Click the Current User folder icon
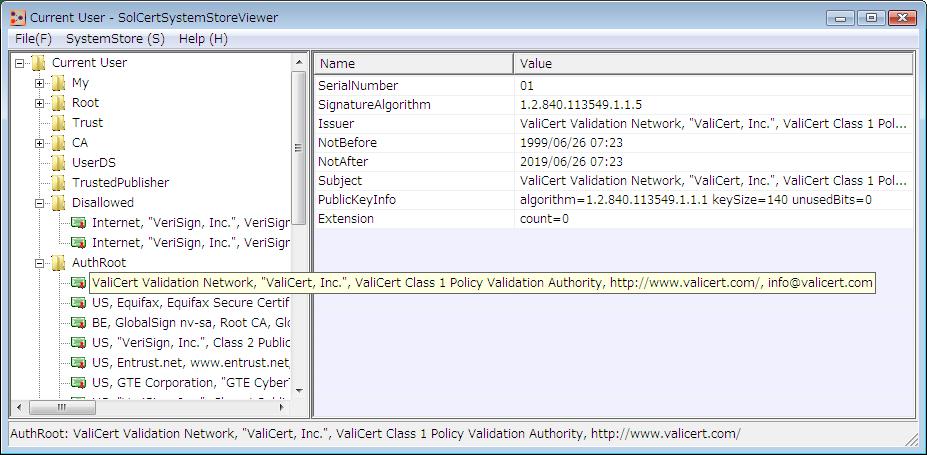This screenshot has height=455, width=927. 38,63
